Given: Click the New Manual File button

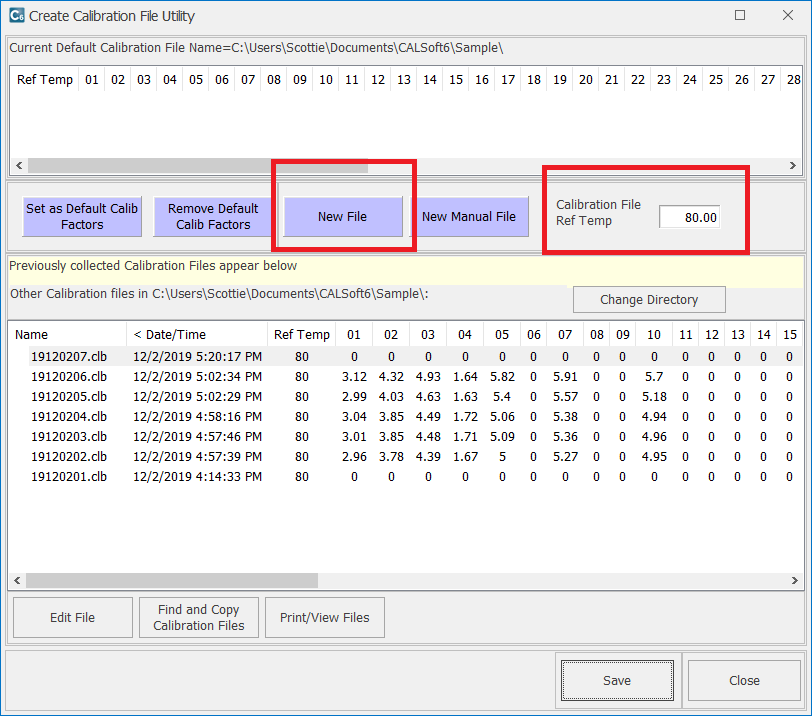Looking at the screenshot, I should click(x=469, y=217).
